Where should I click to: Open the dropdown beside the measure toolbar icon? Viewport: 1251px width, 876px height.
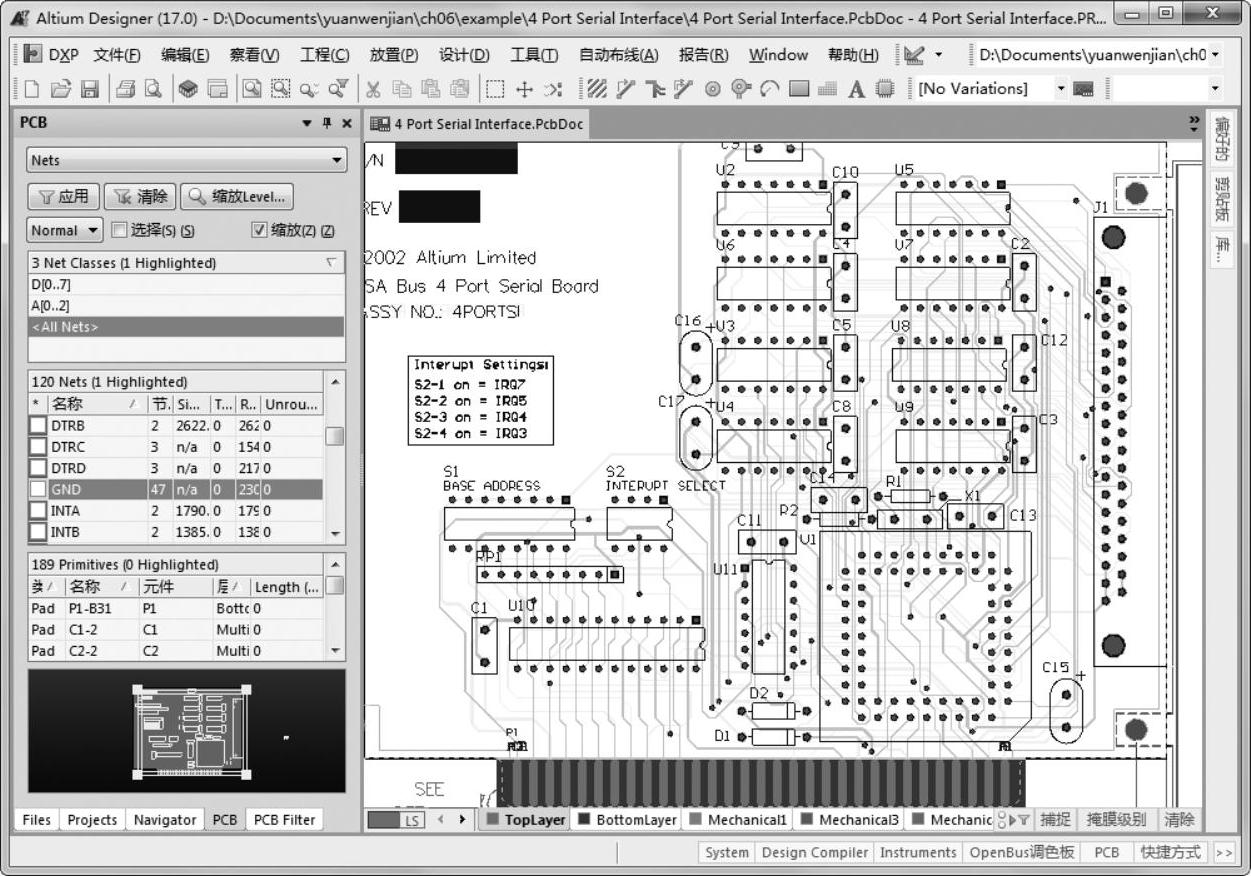(x=938, y=55)
